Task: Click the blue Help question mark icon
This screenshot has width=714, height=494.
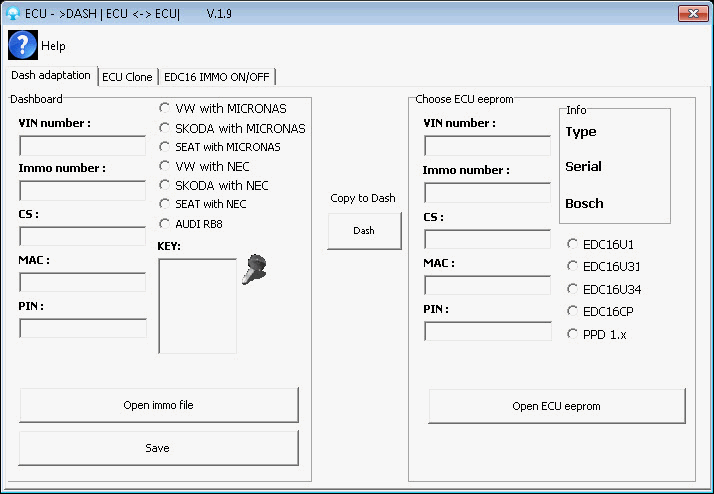Action: tap(22, 45)
